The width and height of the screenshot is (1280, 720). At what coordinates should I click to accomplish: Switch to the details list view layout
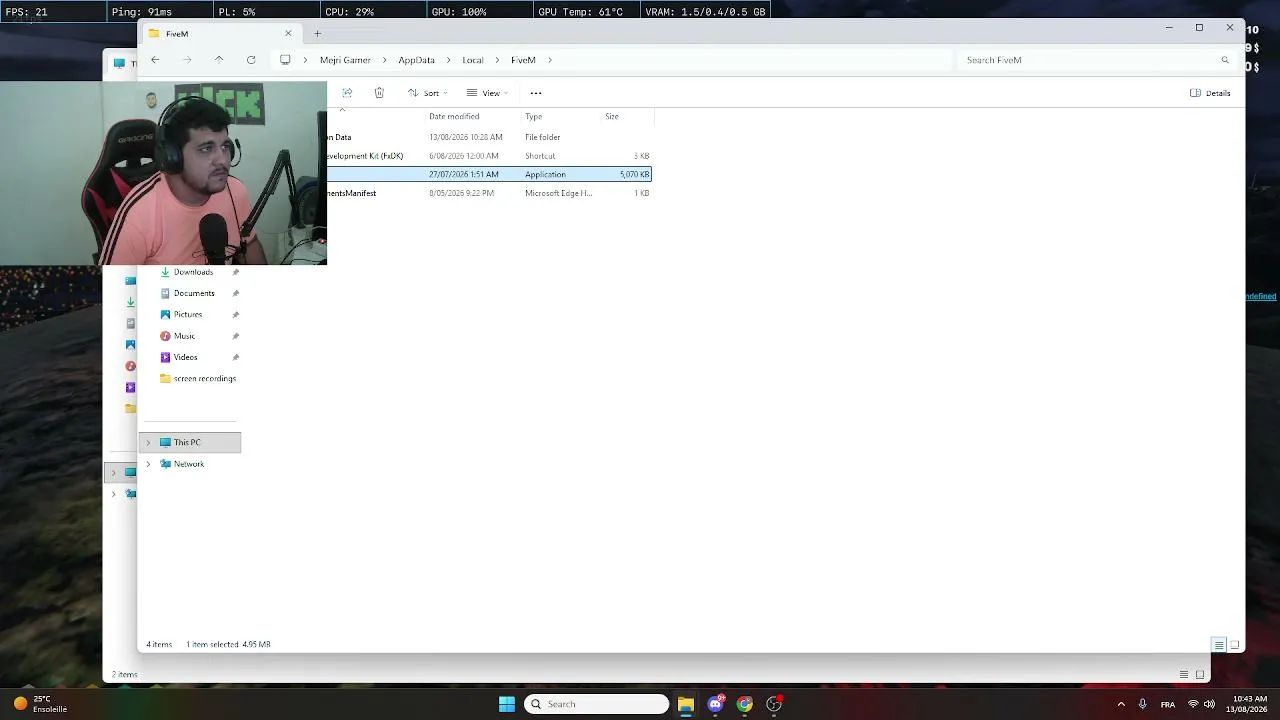[1219, 645]
